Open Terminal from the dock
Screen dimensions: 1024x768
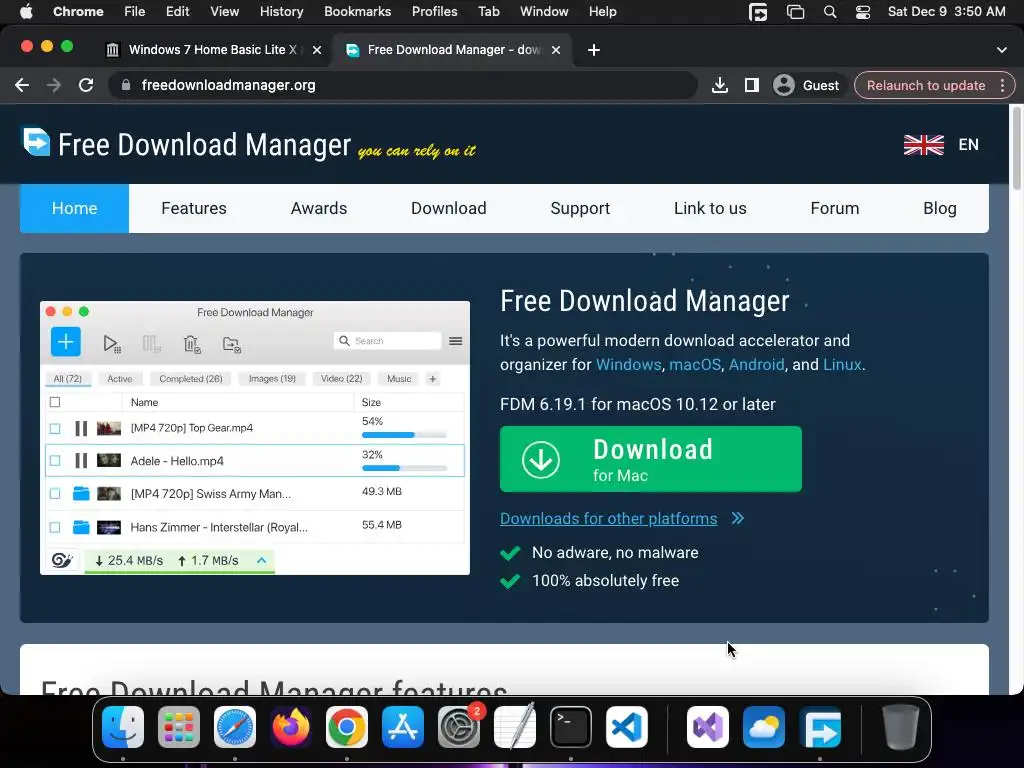tap(571, 727)
